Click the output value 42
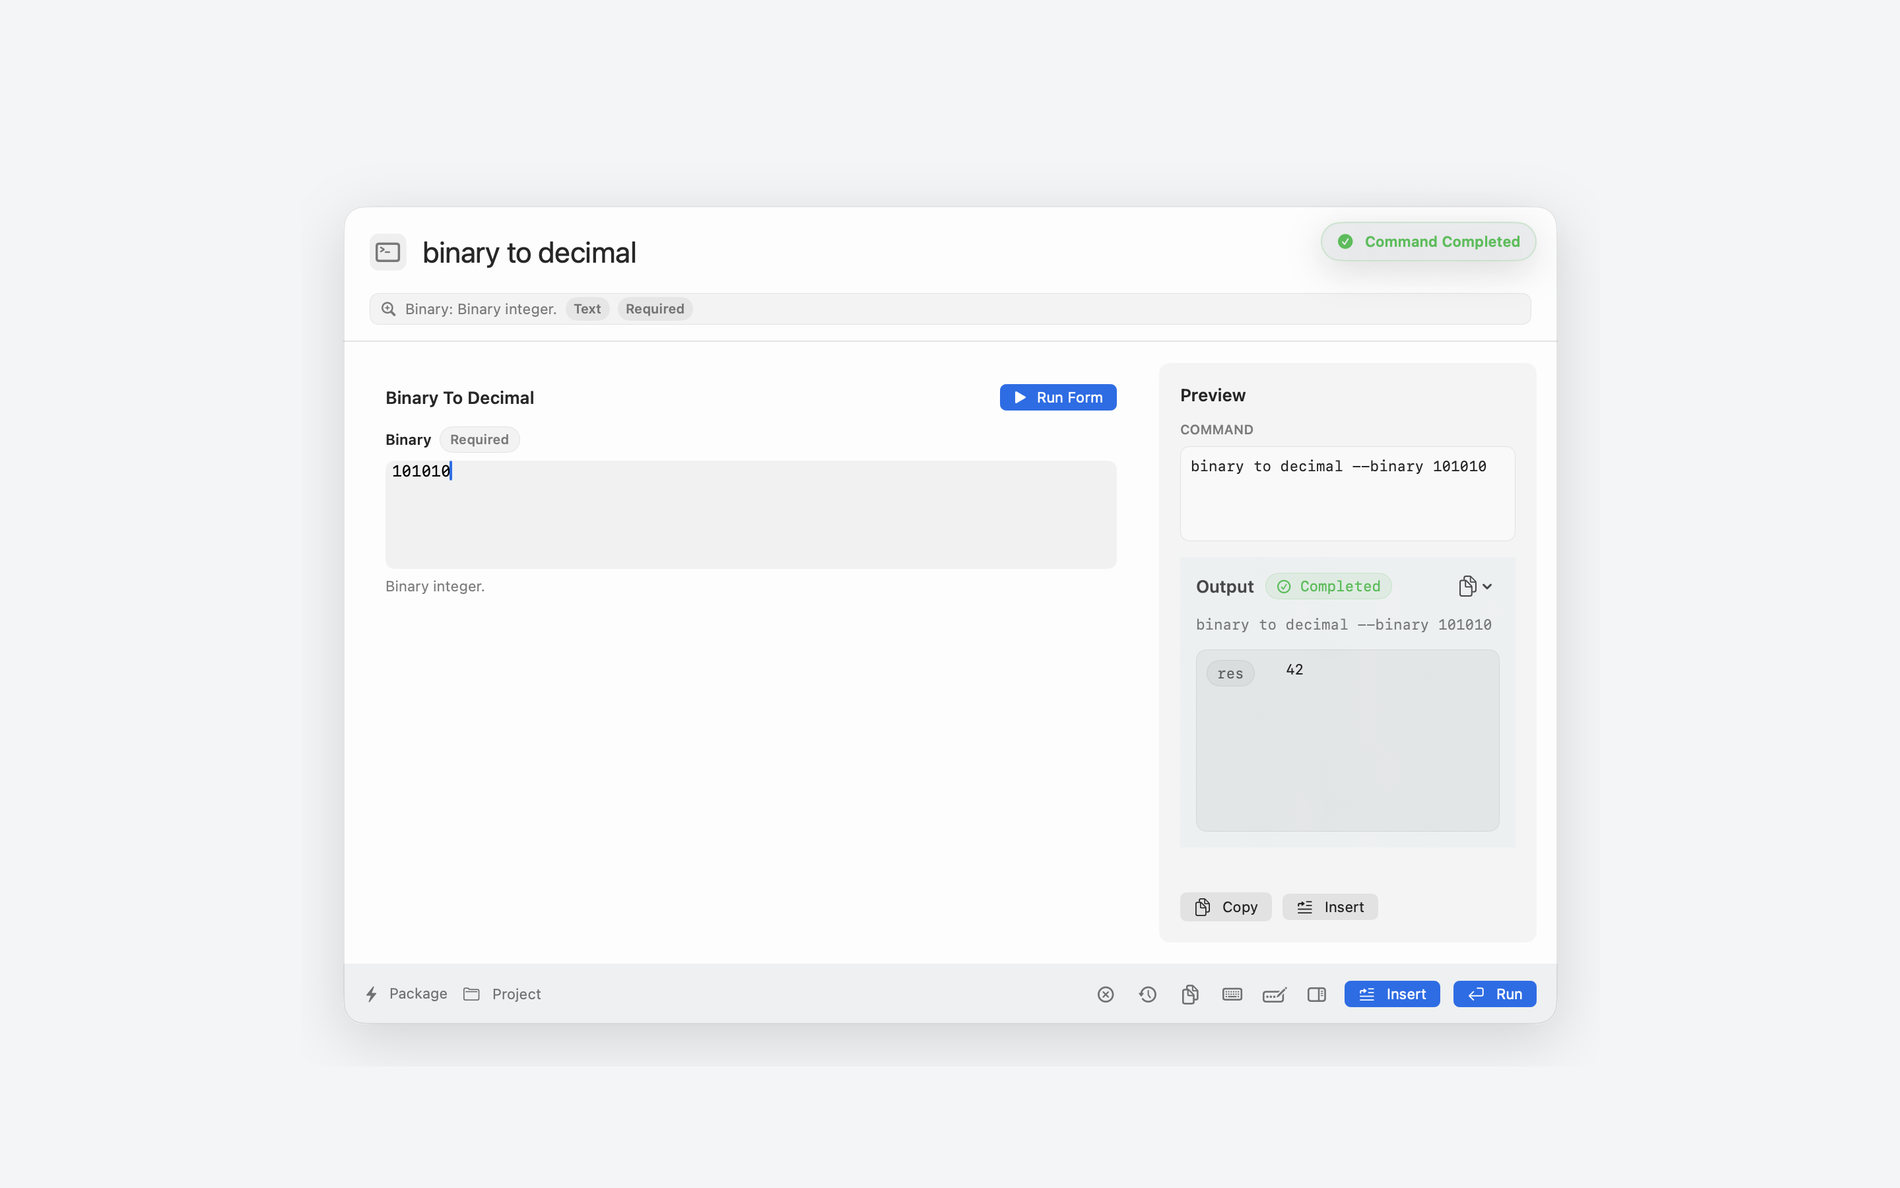 [x=1295, y=670]
